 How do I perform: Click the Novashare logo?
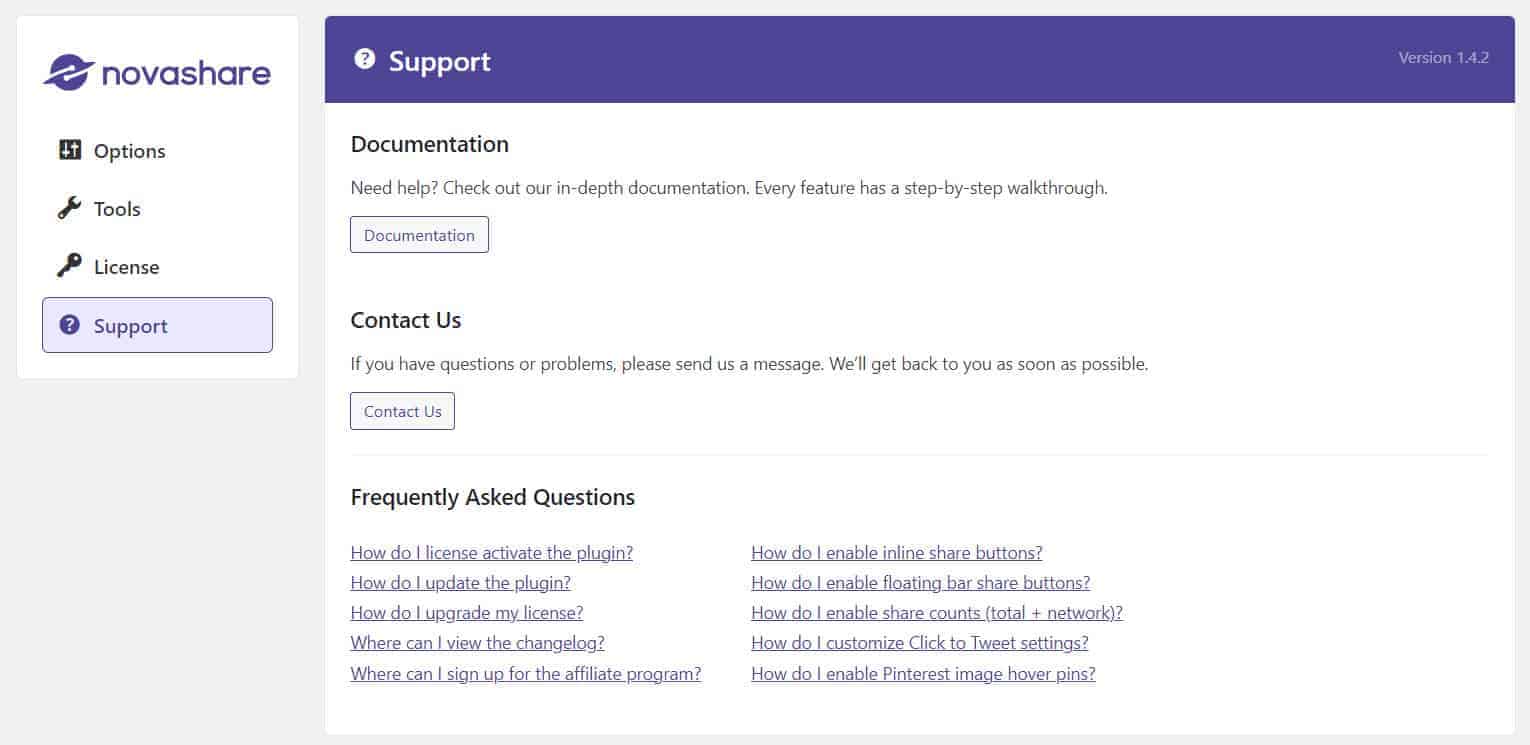[x=157, y=72]
